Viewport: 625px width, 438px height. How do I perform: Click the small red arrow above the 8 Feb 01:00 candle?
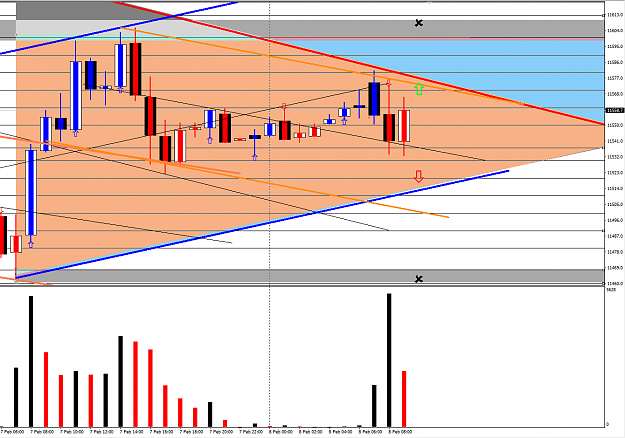(284, 106)
